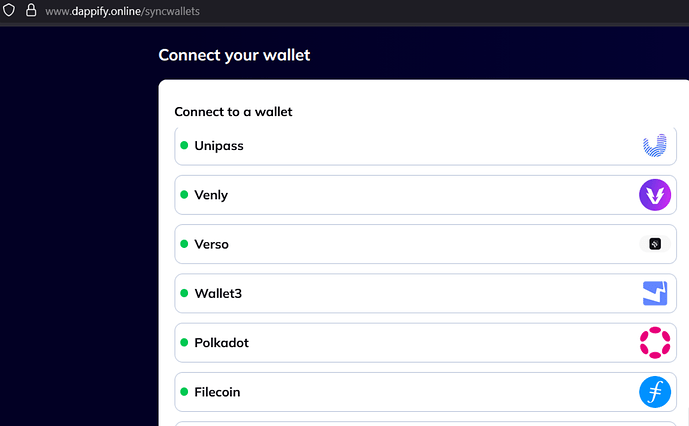Screen dimensions: 689x426
Task: Choose the Filecoin wallet option
Action: [400, 392]
